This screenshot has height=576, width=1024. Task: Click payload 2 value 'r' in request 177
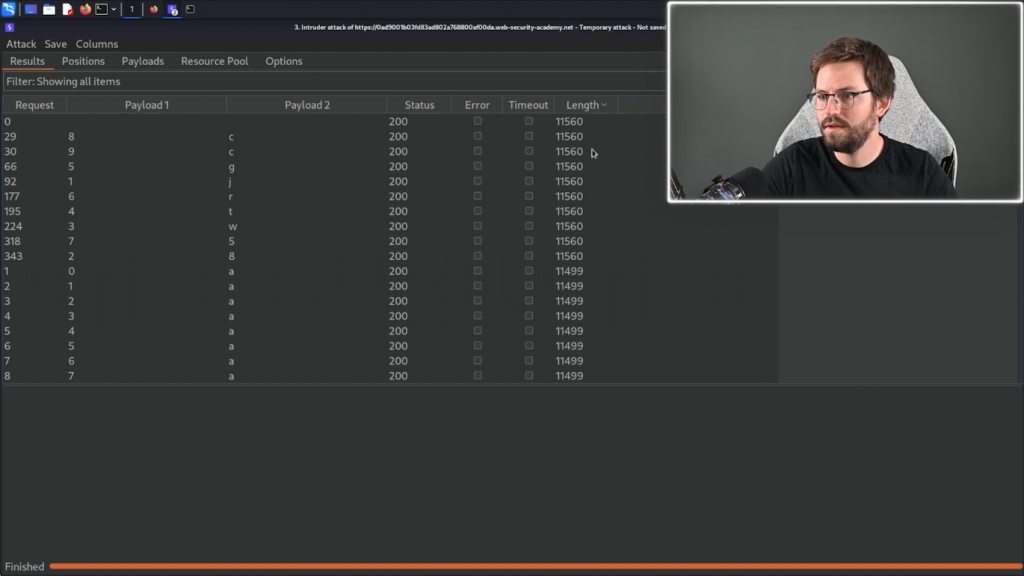pos(231,197)
